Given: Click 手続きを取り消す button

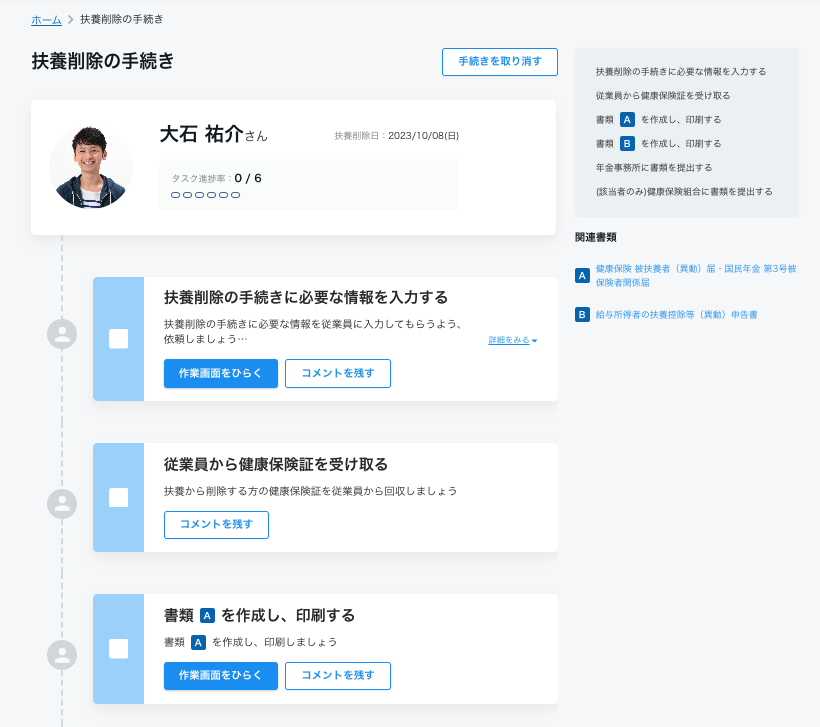Looking at the screenshot, I should pos(499,62).
